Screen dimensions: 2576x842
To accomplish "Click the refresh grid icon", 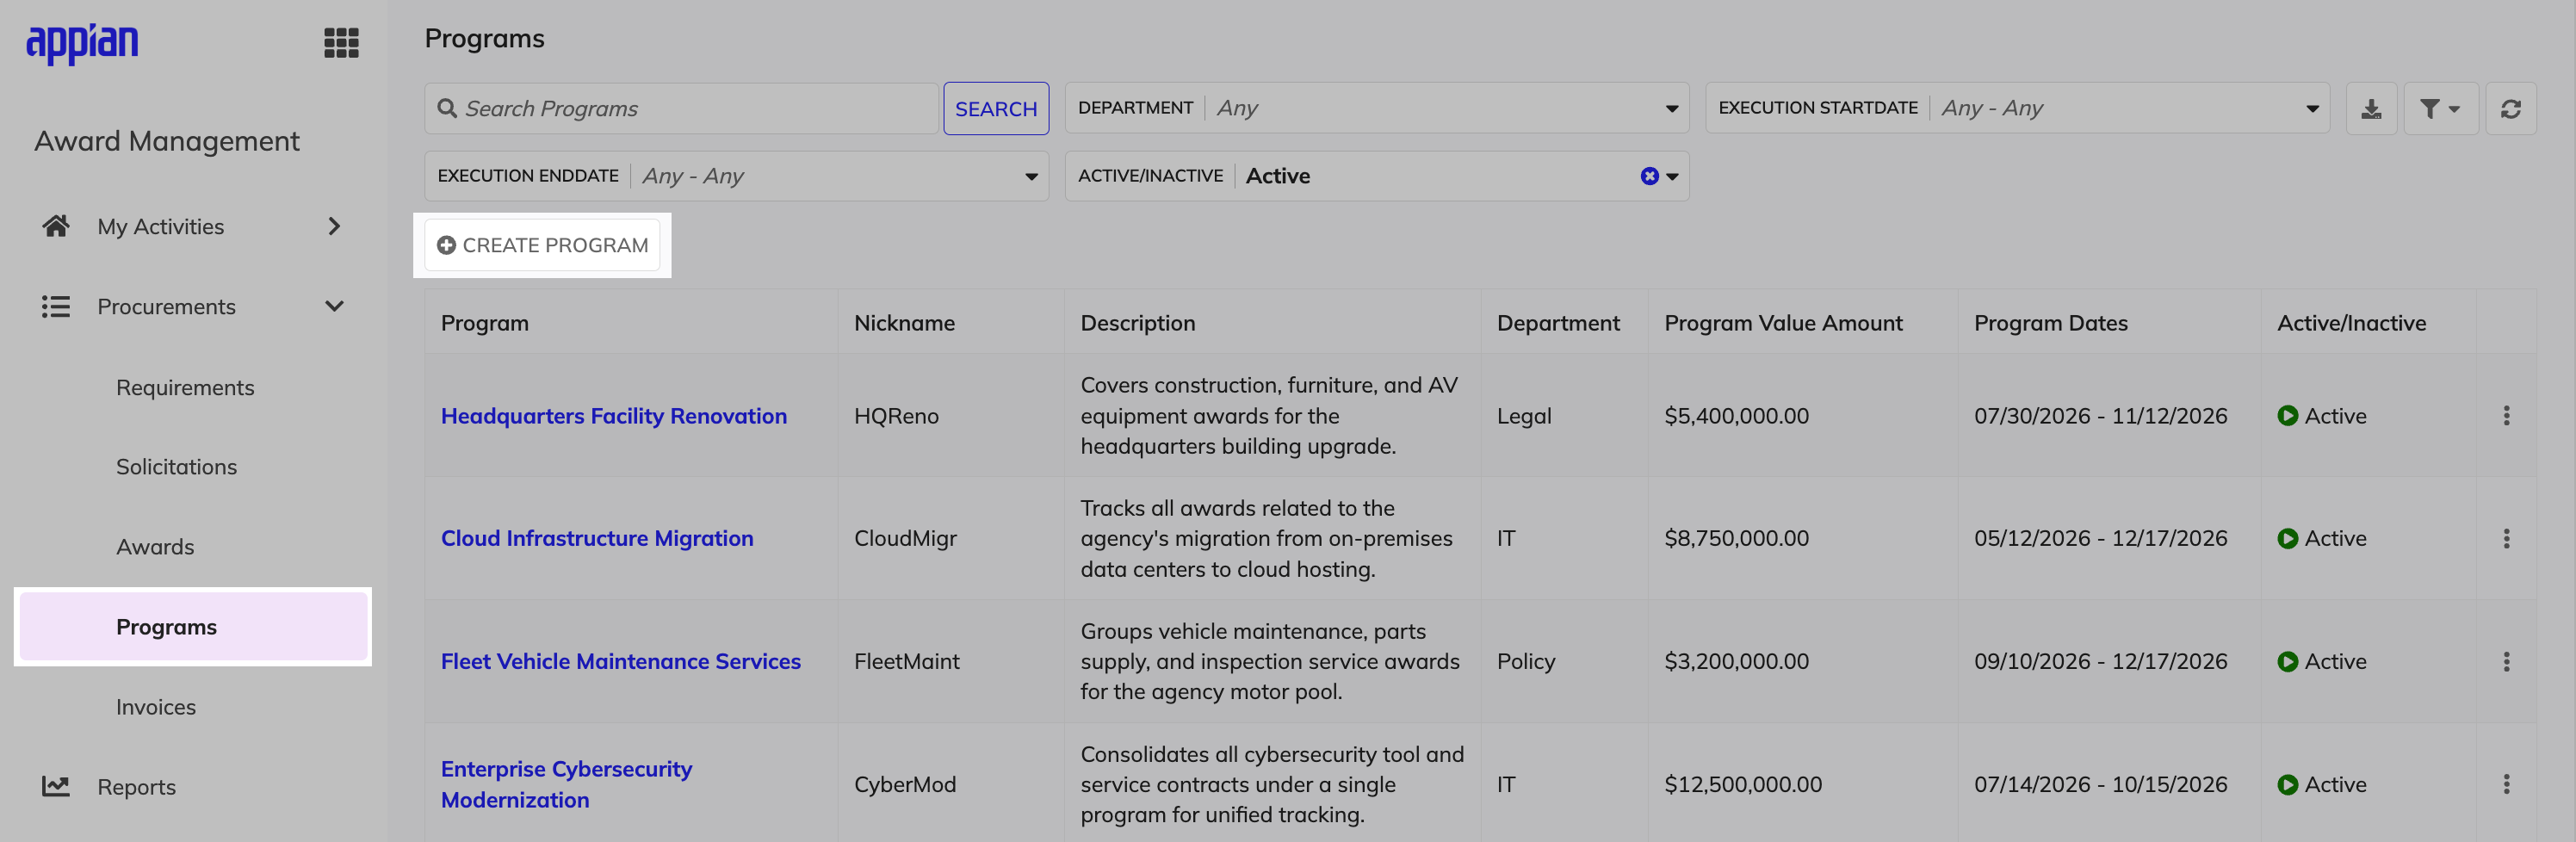I will pos(2510,108).
